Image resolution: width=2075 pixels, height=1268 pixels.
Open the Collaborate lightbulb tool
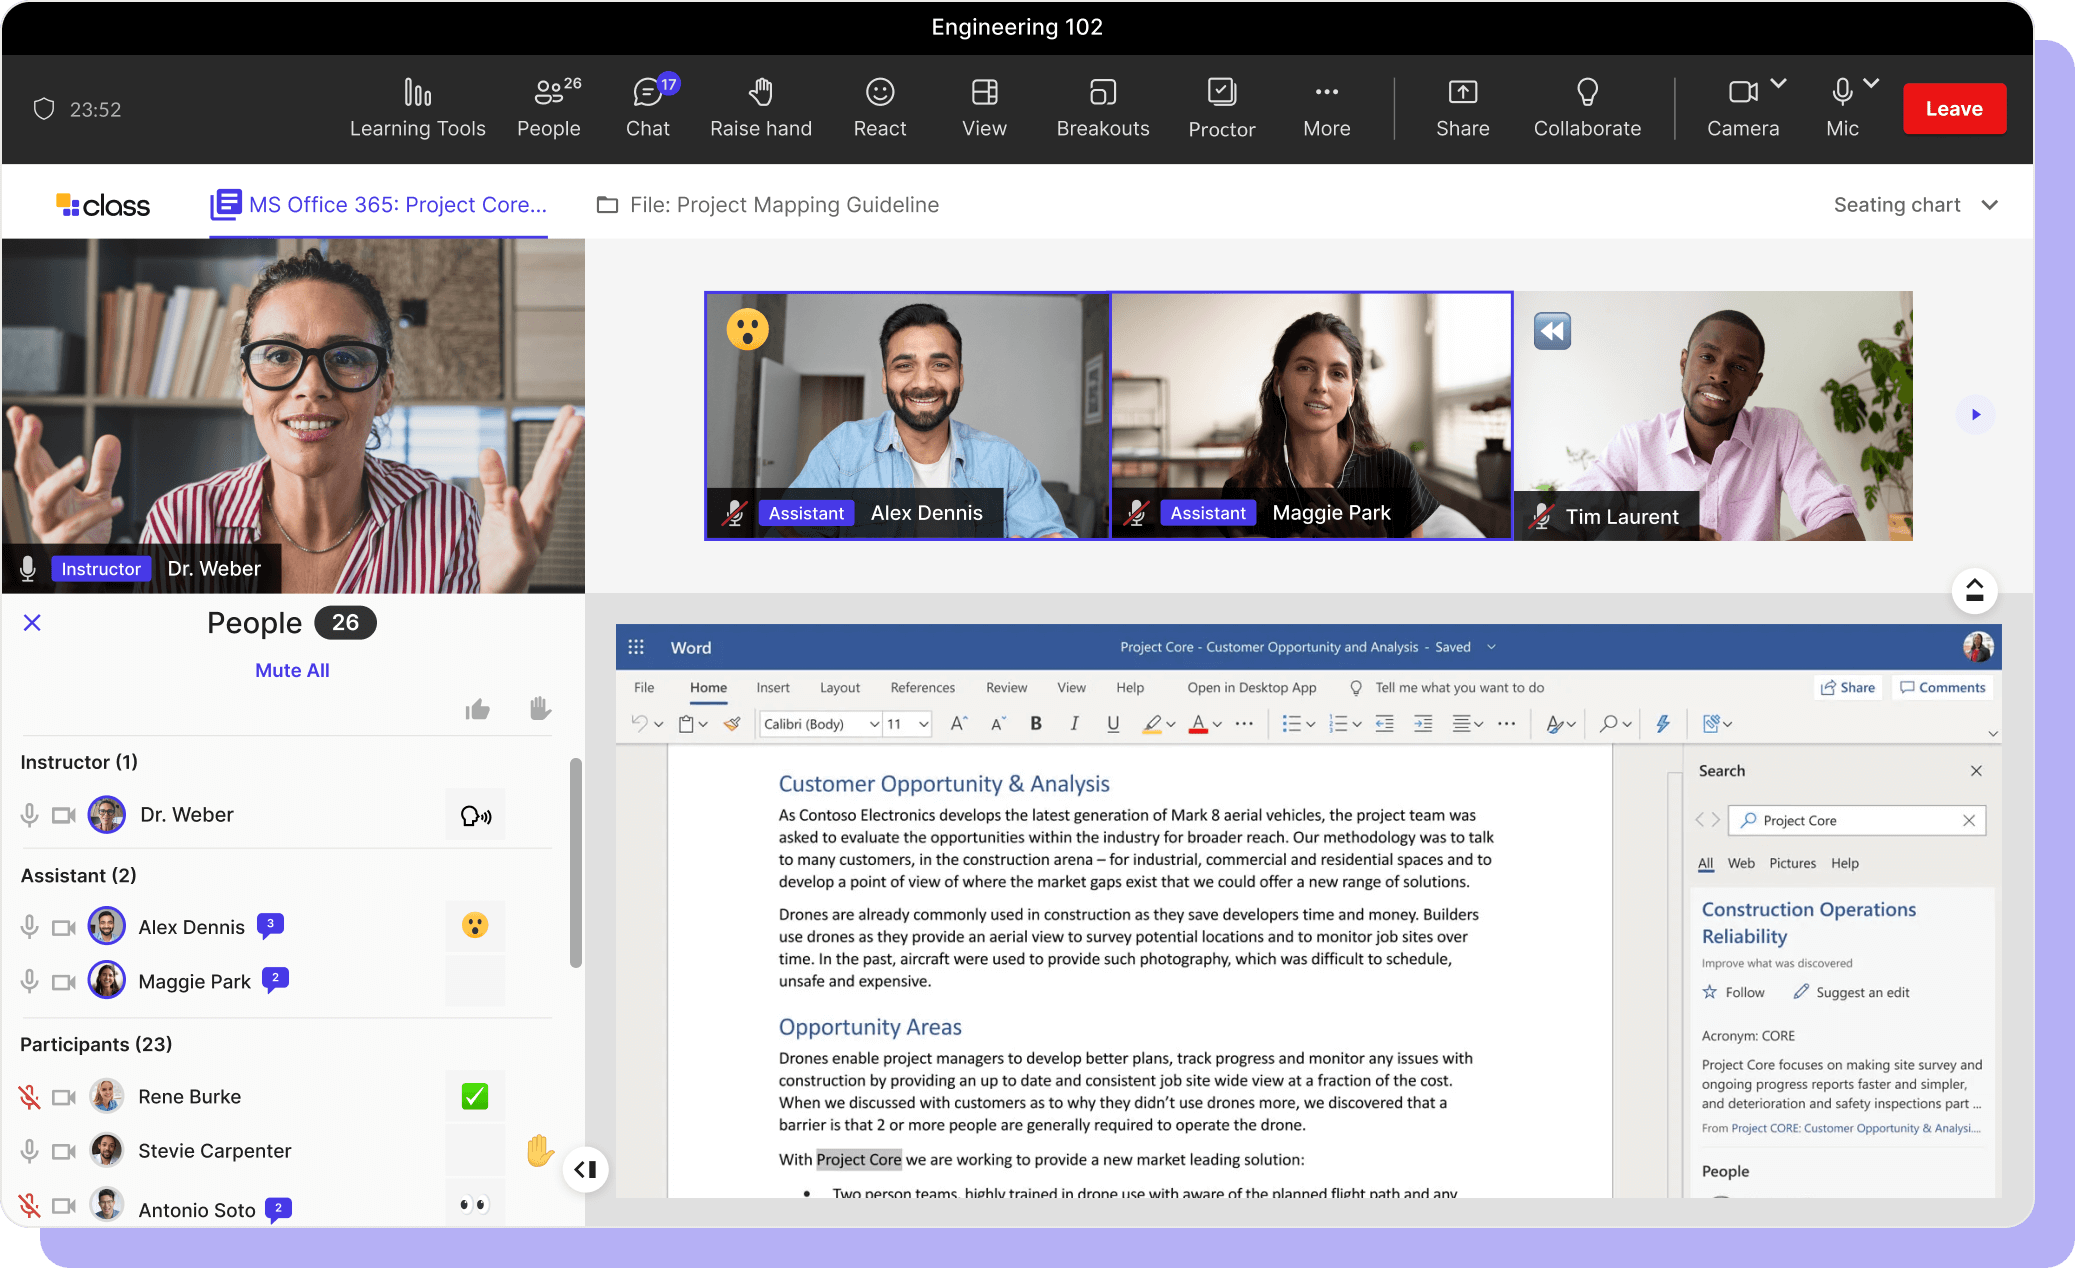(1587, 108)
